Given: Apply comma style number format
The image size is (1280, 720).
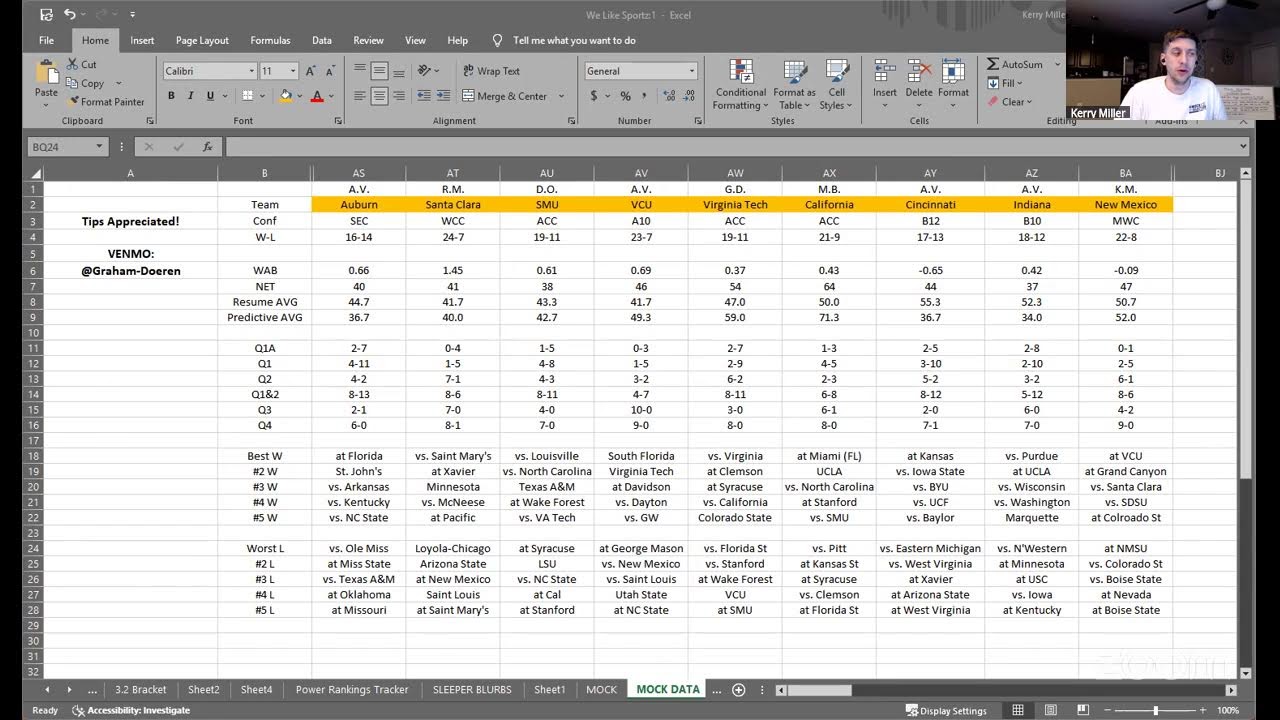Looking at the screenshot, I should [645, 96].
